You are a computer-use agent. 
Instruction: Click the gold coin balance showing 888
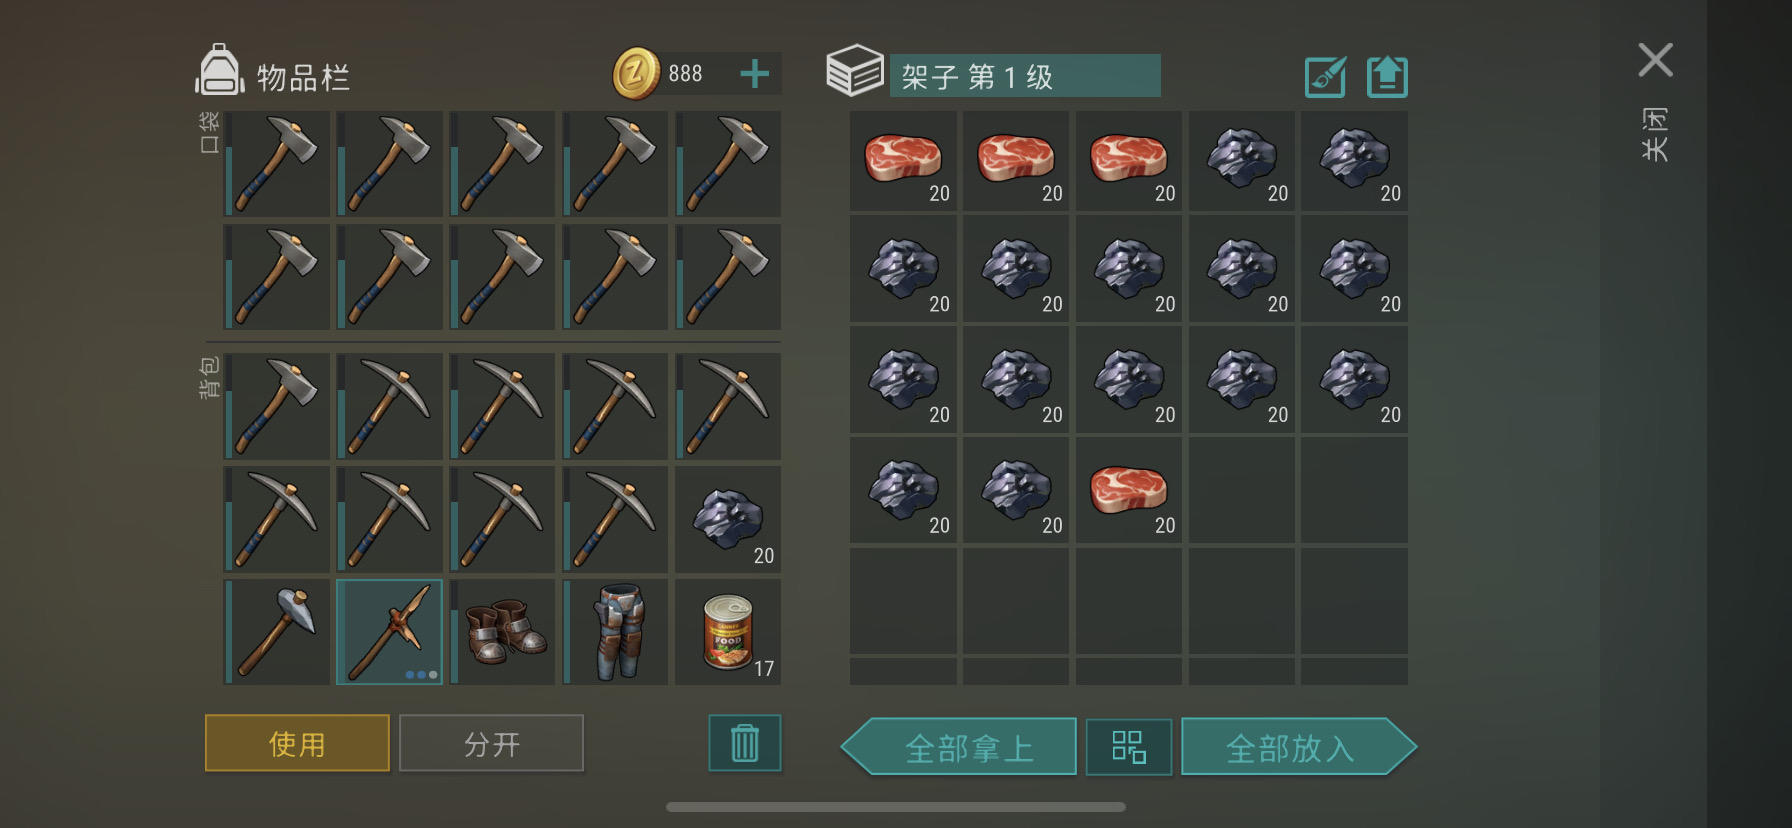tap(660, 74)
